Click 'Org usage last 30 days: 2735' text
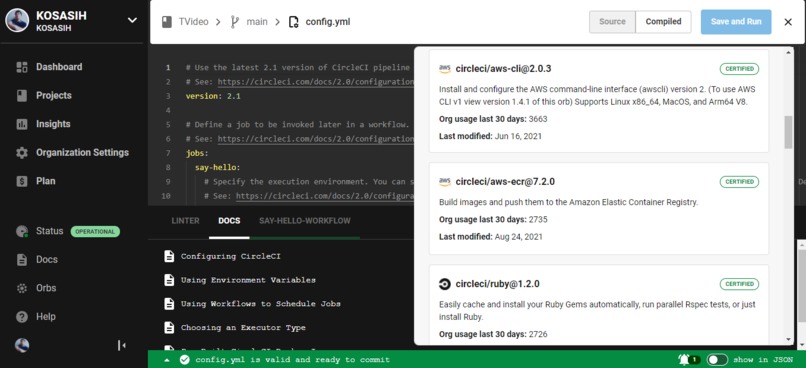Image resolution: width=806 pixels, height=368 pixels. pos(493,219)
